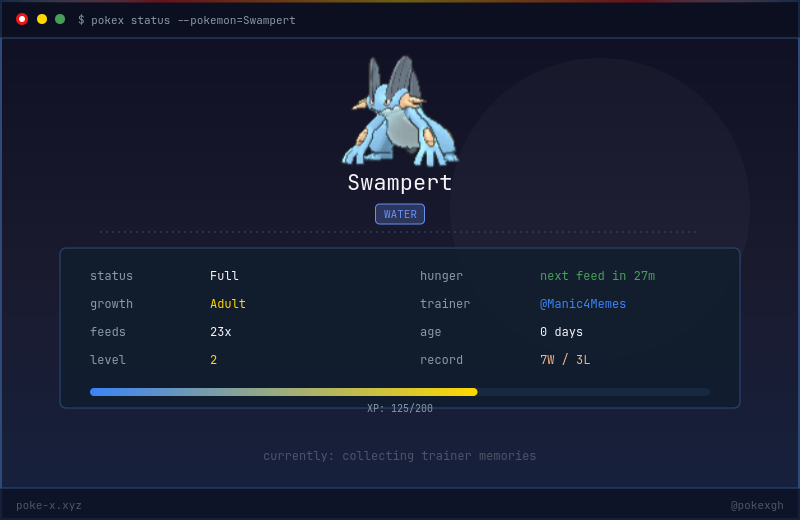
Task: Open the @Manic4Memes trainer link
Action: 583,304
